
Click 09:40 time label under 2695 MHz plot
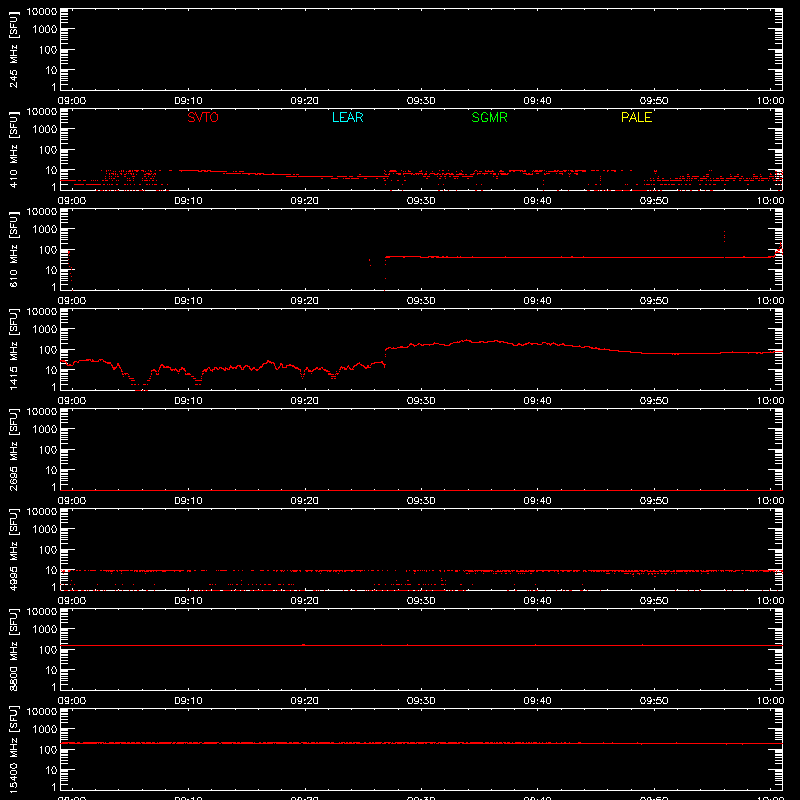(537, 501)
